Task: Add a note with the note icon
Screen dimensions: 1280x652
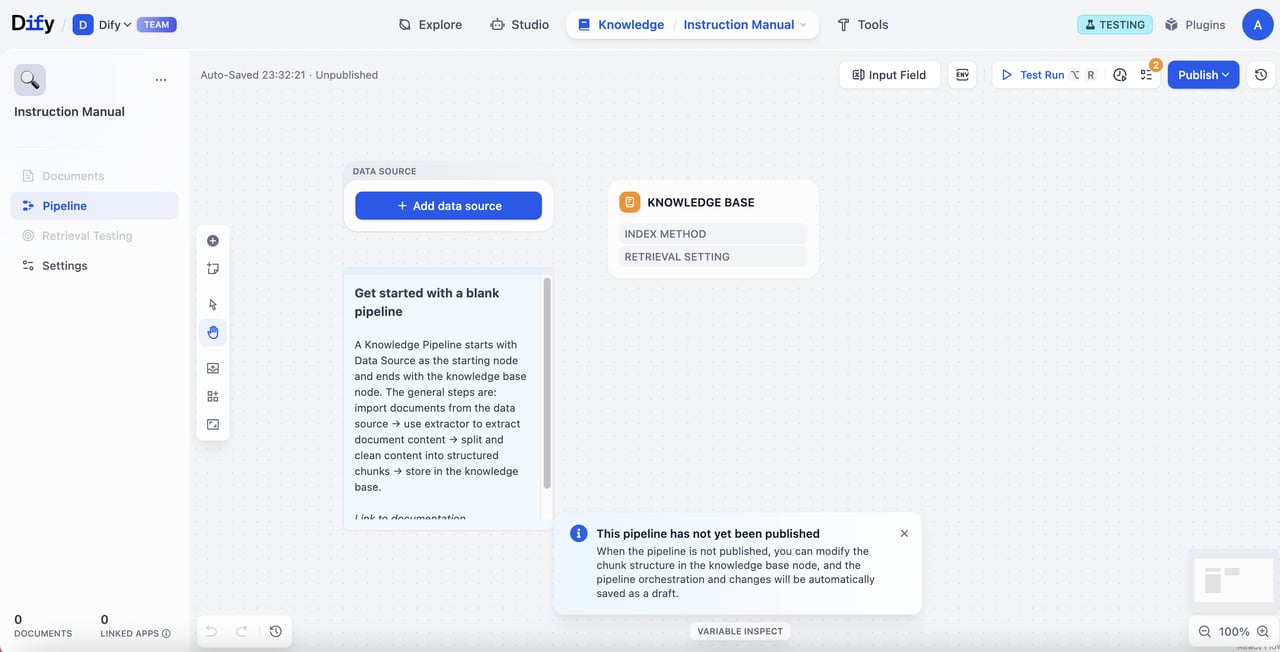Action: 213,269
